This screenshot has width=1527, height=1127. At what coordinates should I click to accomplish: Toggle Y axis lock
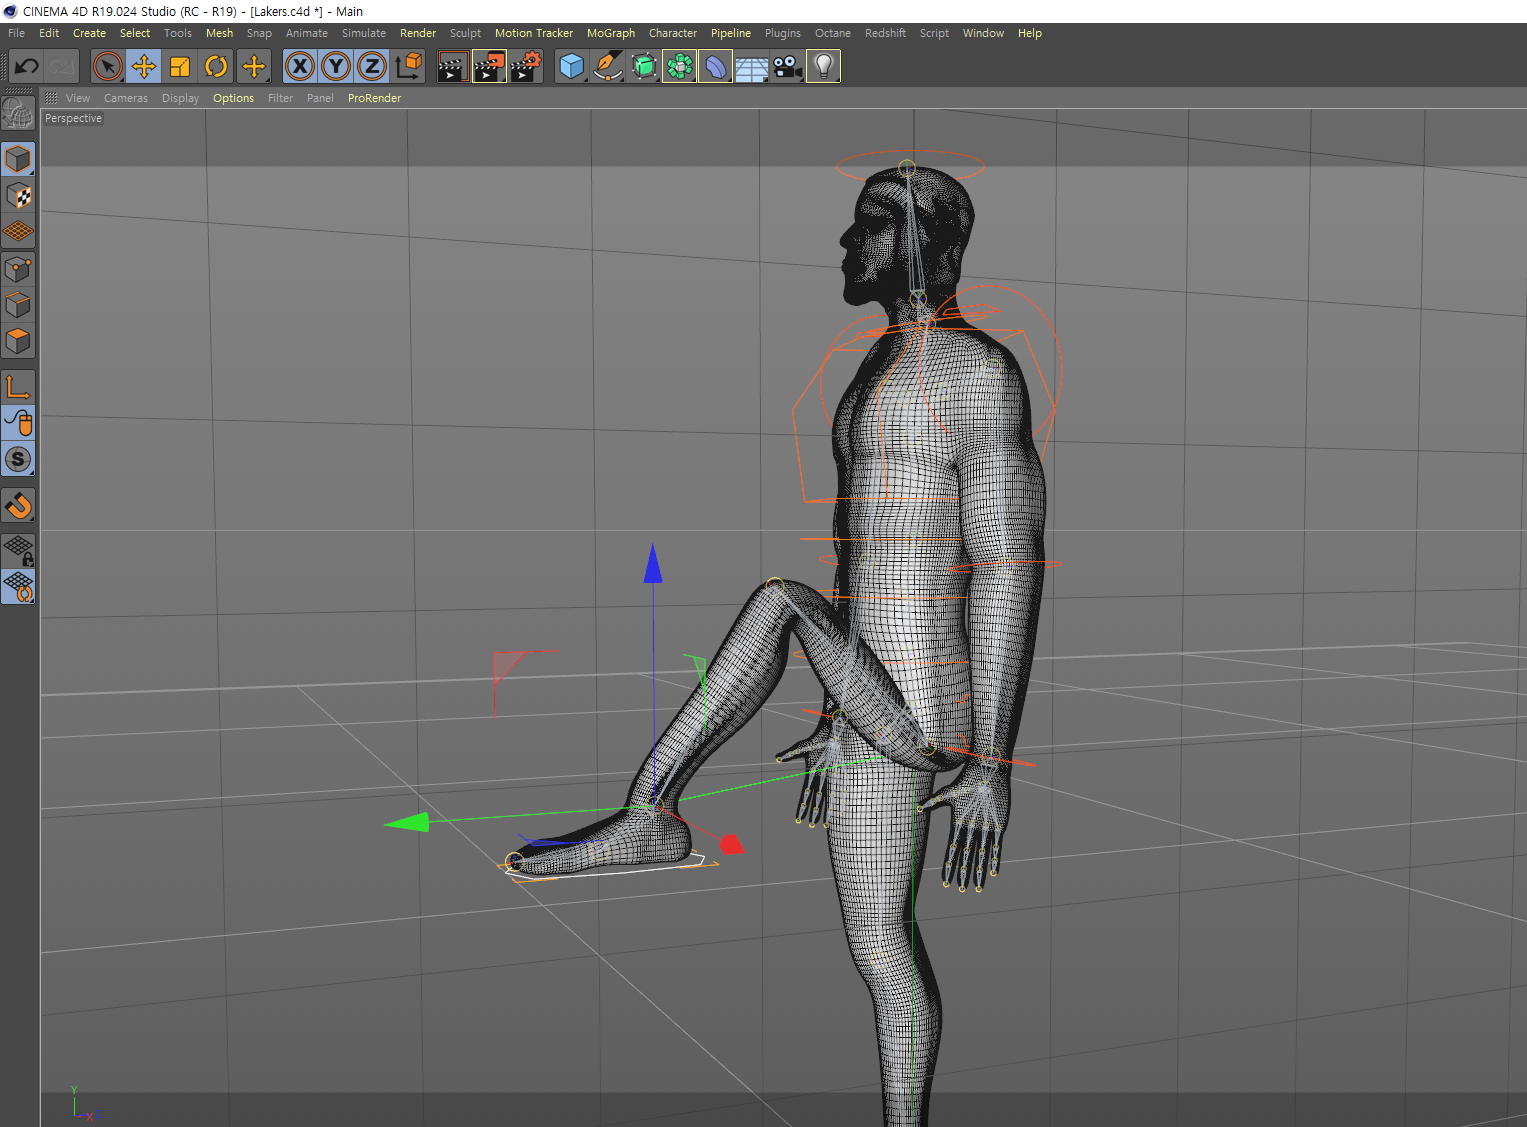tap(336, 67)
